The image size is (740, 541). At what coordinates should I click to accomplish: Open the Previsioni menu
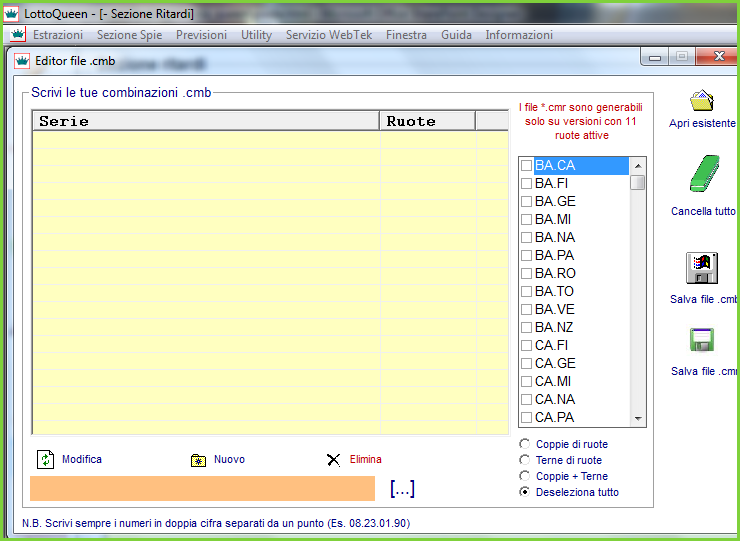pos(202,35)
